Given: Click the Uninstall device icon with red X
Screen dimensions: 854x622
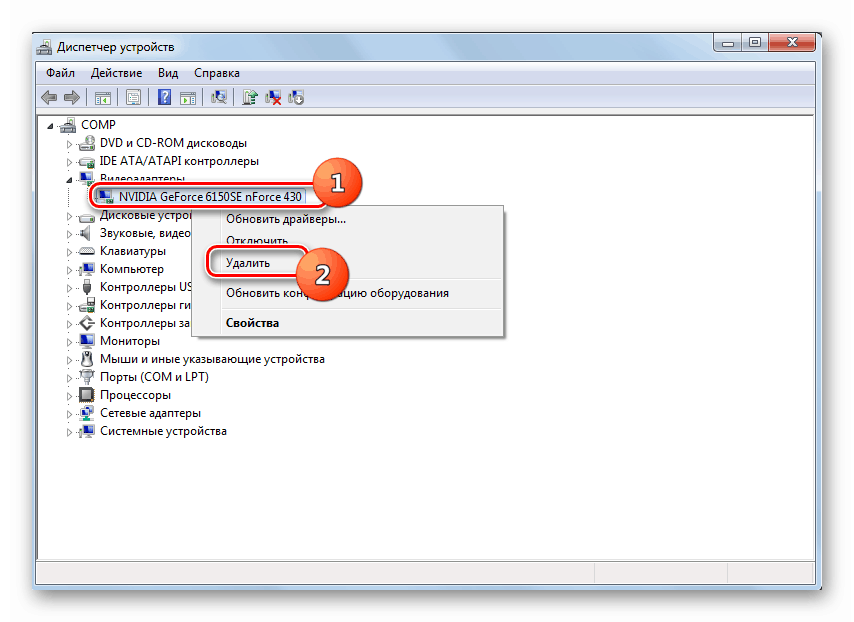Looking at the screenshot, I should [273, 98].
